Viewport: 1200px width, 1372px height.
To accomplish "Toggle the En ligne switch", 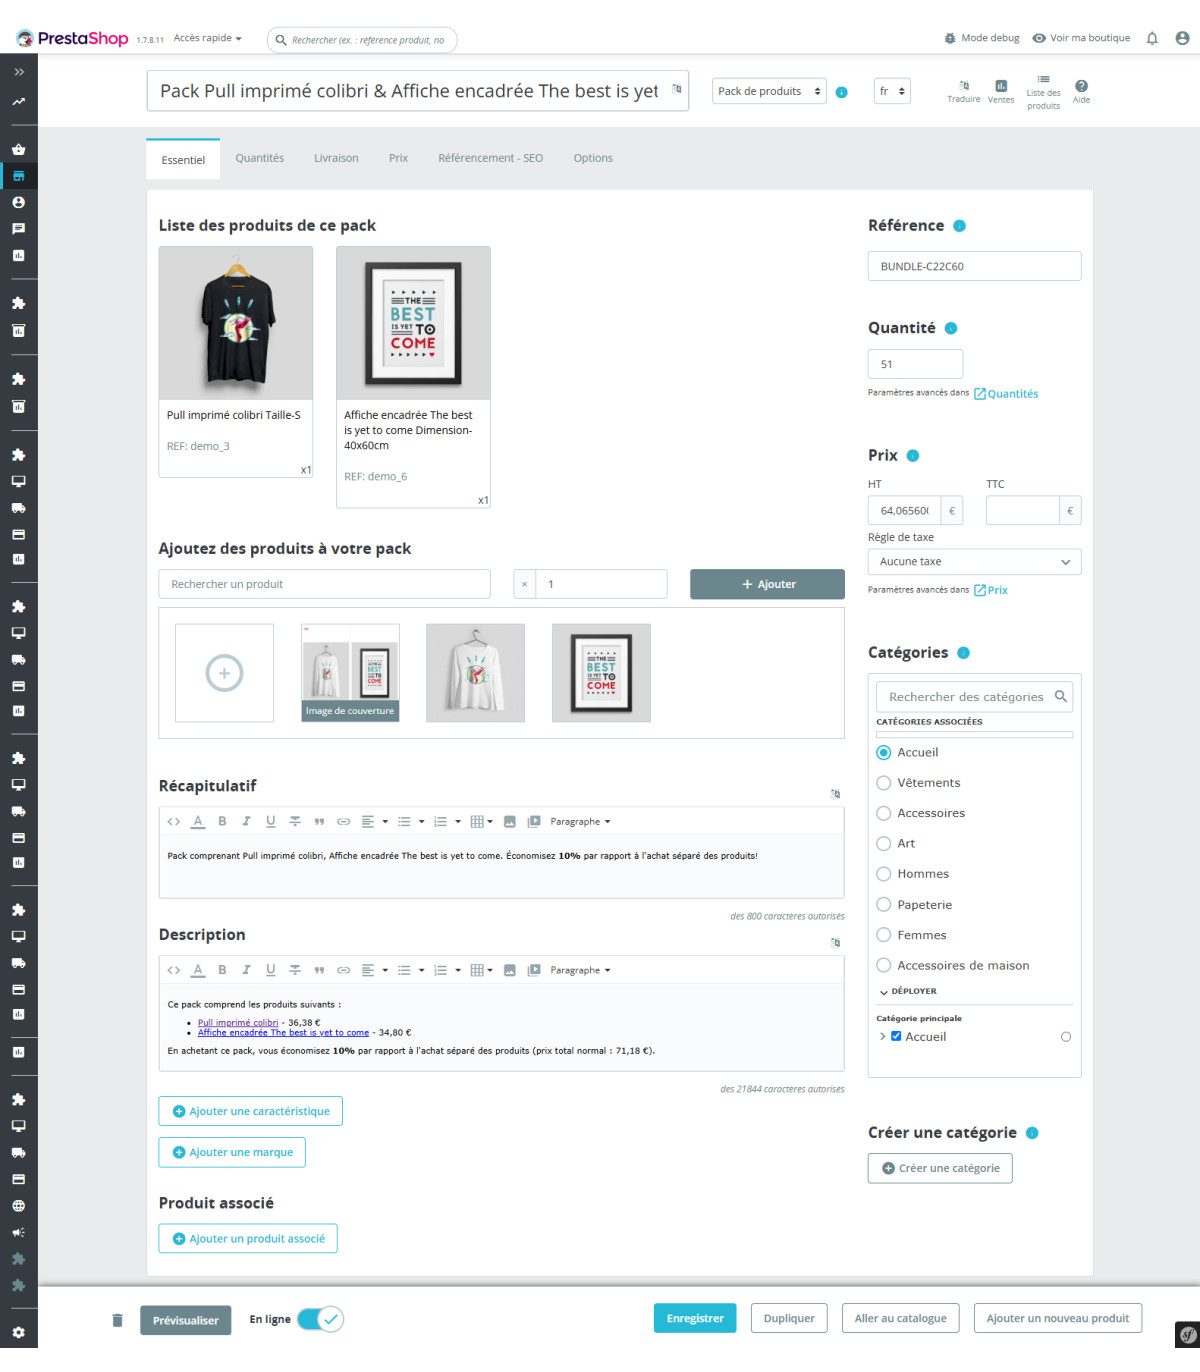I will pos(320,1319).
